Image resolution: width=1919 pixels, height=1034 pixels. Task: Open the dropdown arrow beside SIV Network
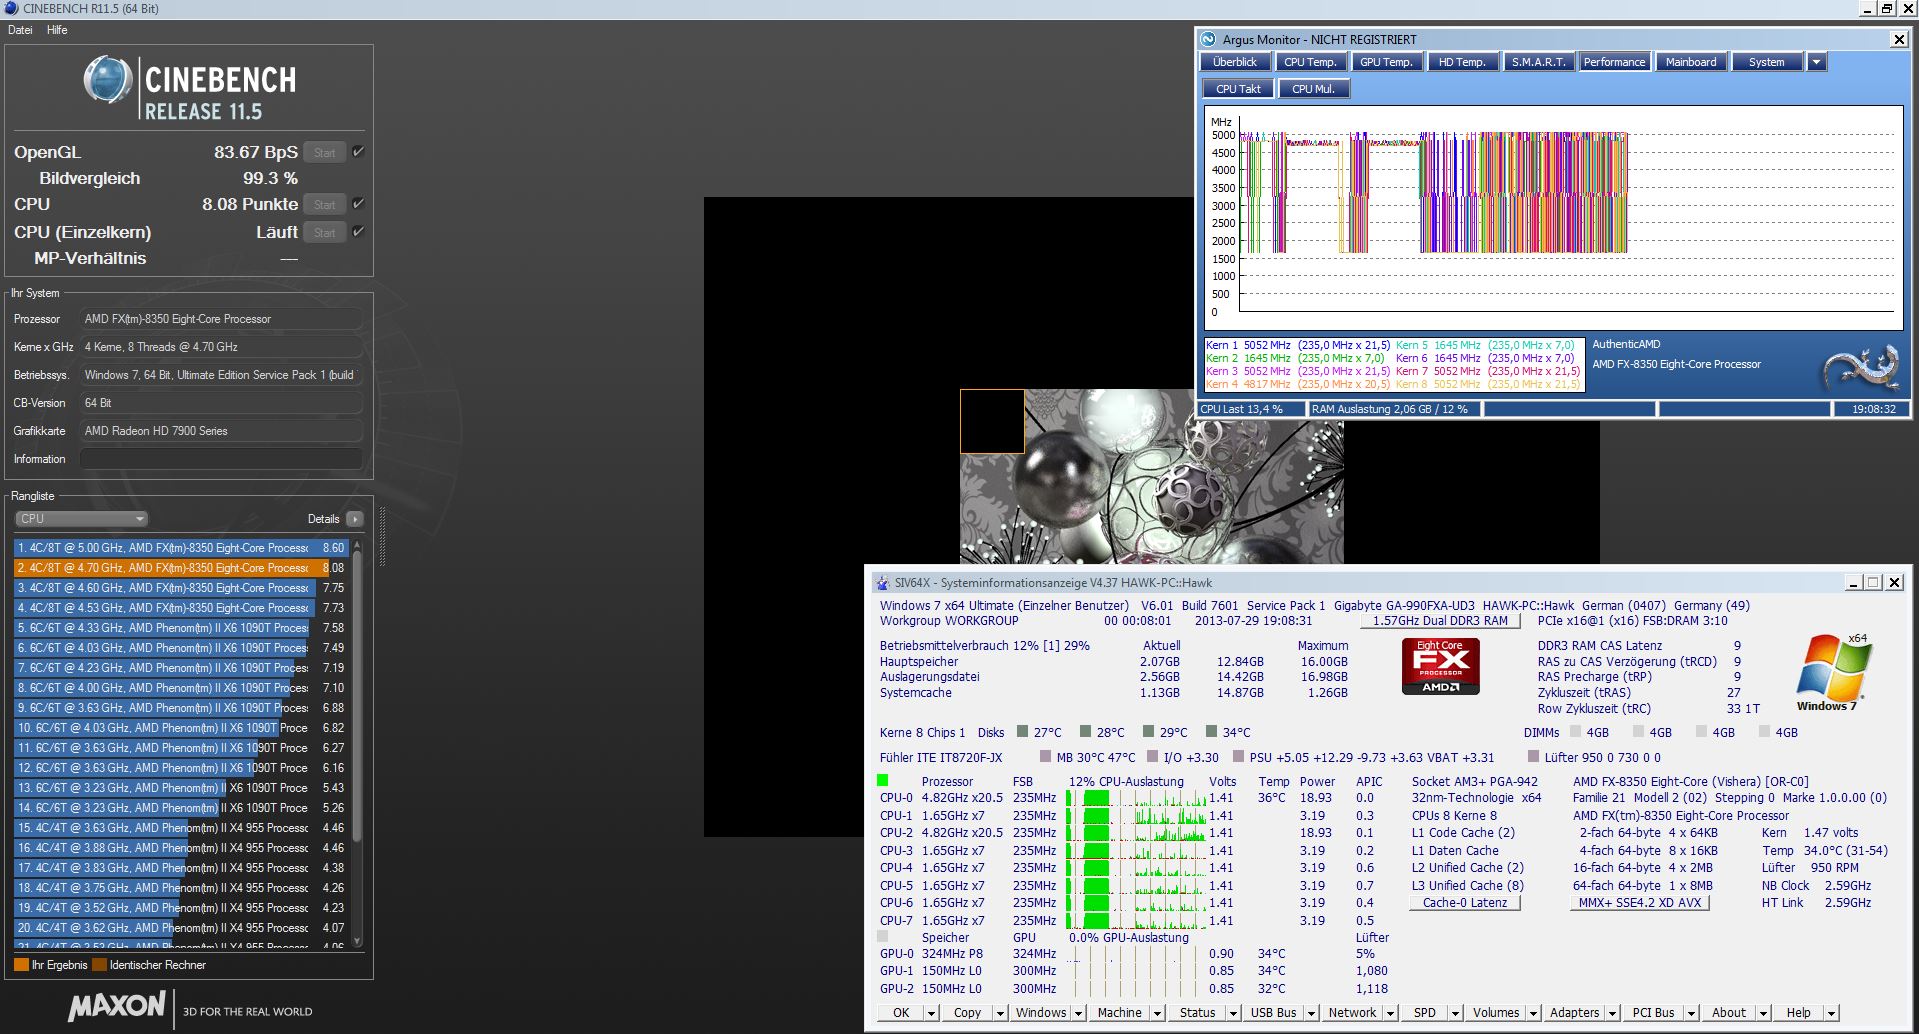pyautogui.click(x=1390, y=1013)
